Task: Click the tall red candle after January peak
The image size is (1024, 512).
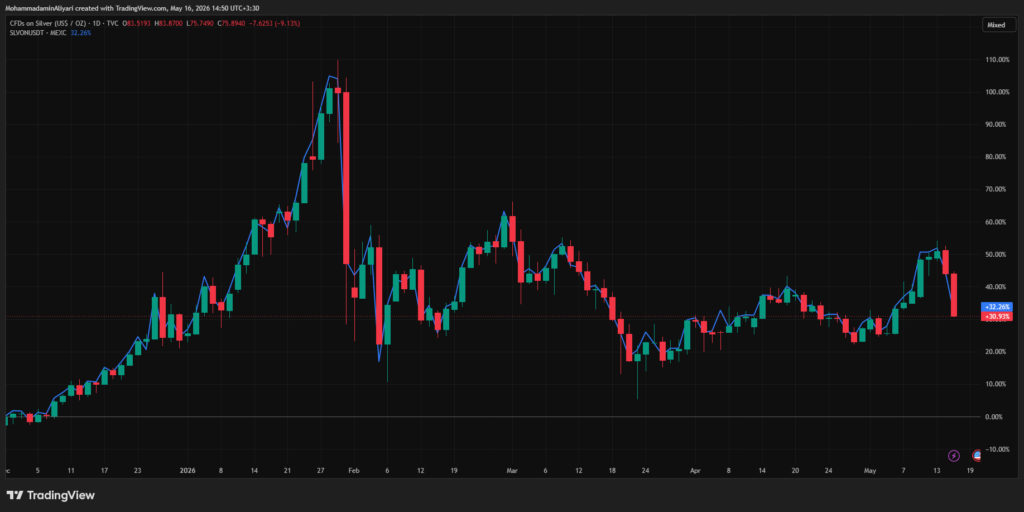Action: coord(346,178)
